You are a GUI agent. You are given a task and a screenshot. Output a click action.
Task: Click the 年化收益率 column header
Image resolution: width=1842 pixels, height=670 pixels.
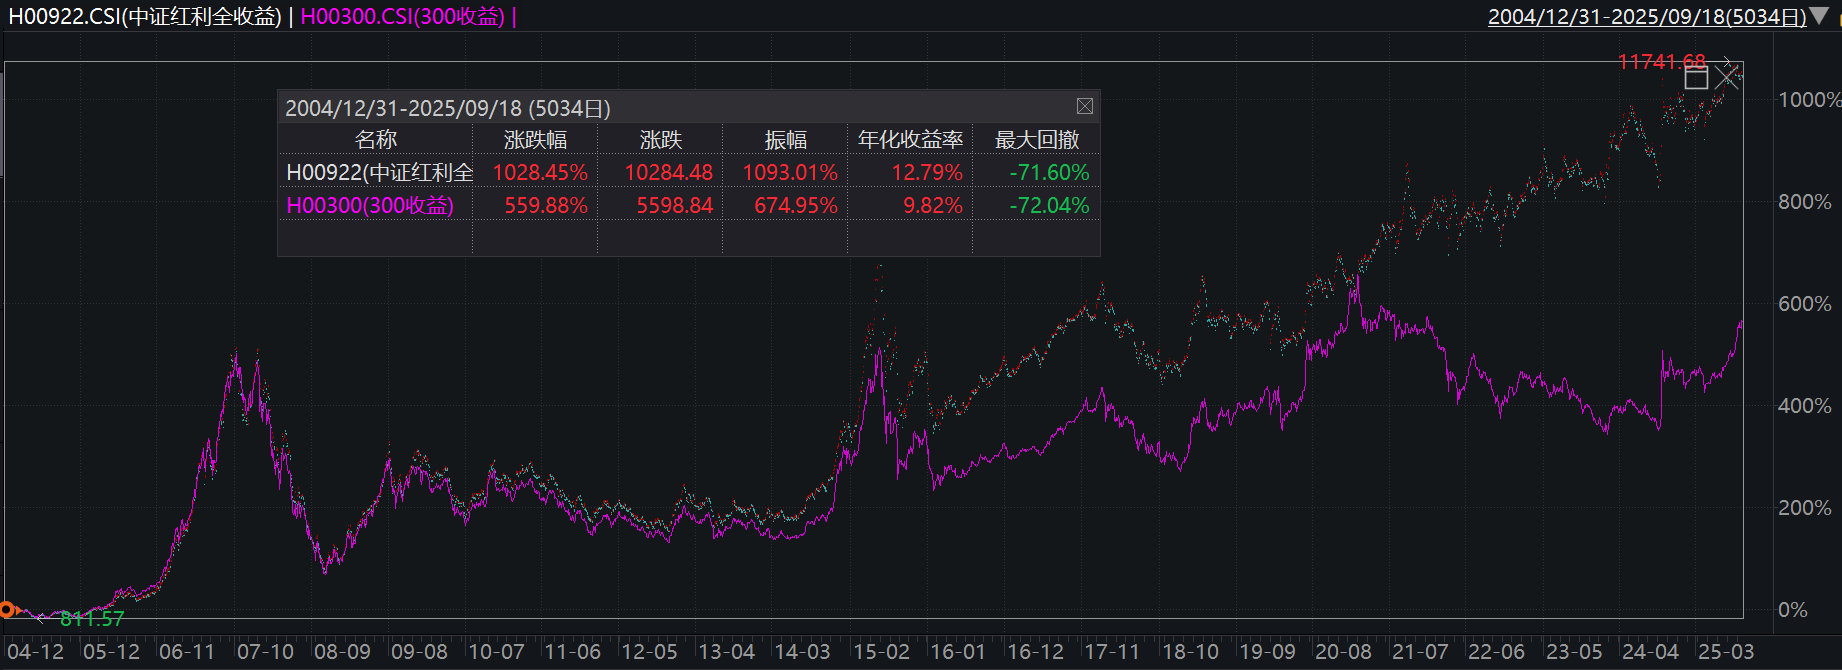pos(910,140)
